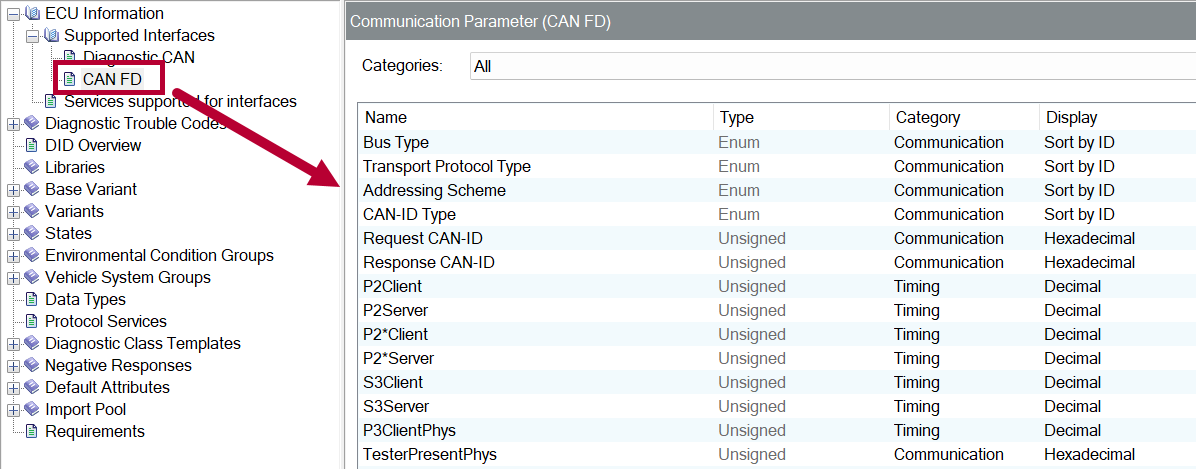Image resolution: width=1196 pixels, height=469 pixels.
Task: Expand the Base Variant tree node
Action: point(13,190)
